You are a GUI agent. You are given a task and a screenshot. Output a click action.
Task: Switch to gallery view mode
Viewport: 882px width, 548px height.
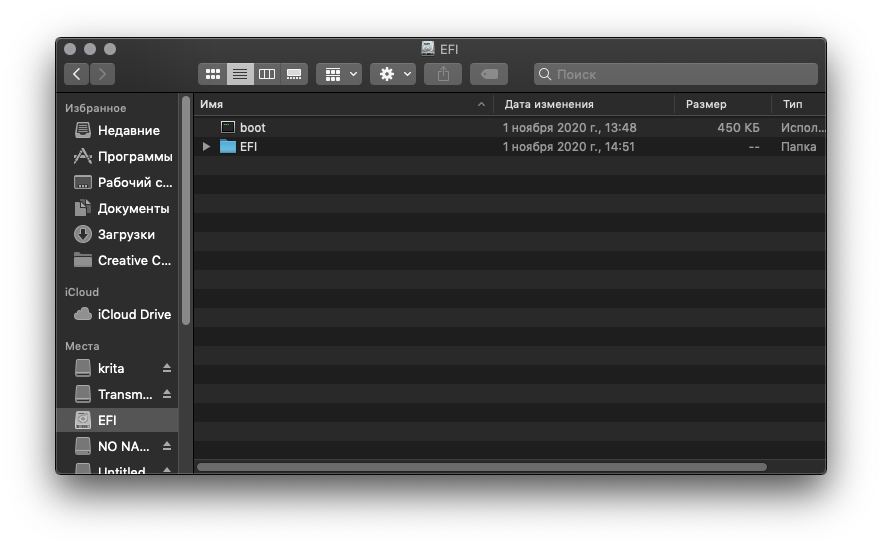tap(294, 74)
